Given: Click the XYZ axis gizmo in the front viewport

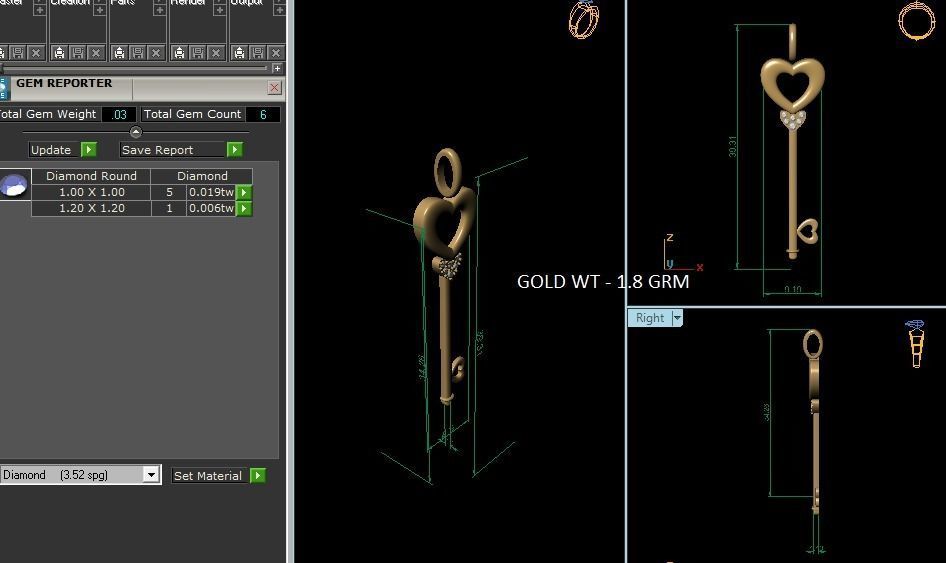Looking at the screenshot, I should pos(682,253).
